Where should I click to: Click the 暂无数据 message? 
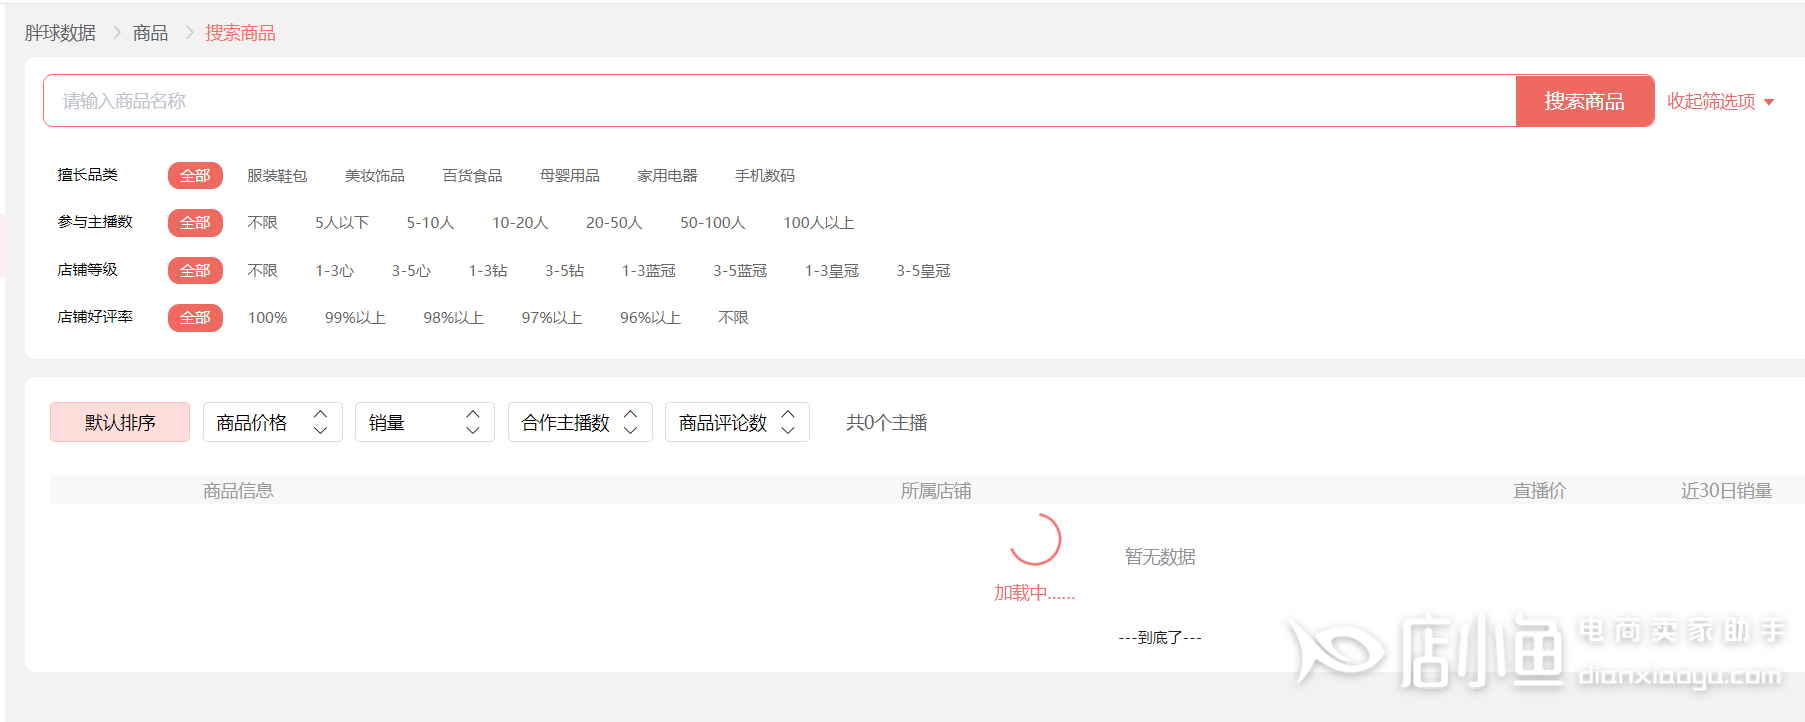[1160, 557]
